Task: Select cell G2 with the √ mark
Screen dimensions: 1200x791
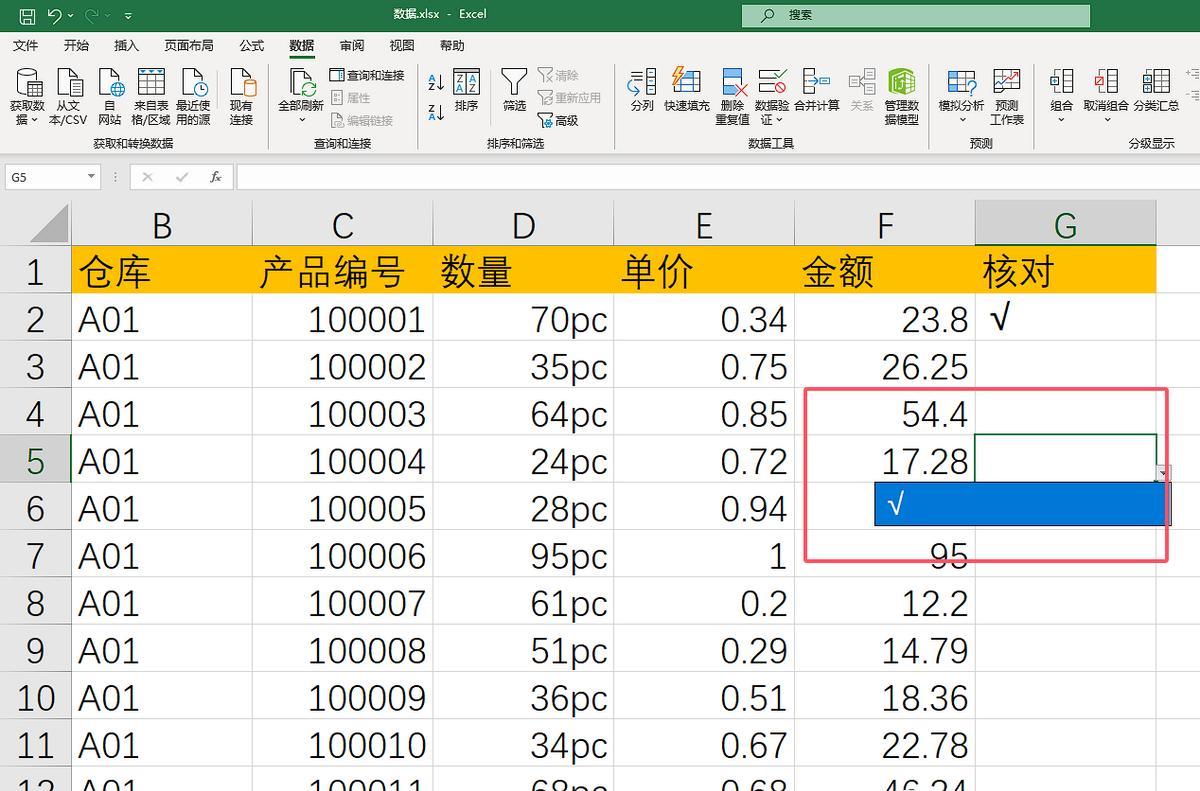Action: [x=1066, y=318]
